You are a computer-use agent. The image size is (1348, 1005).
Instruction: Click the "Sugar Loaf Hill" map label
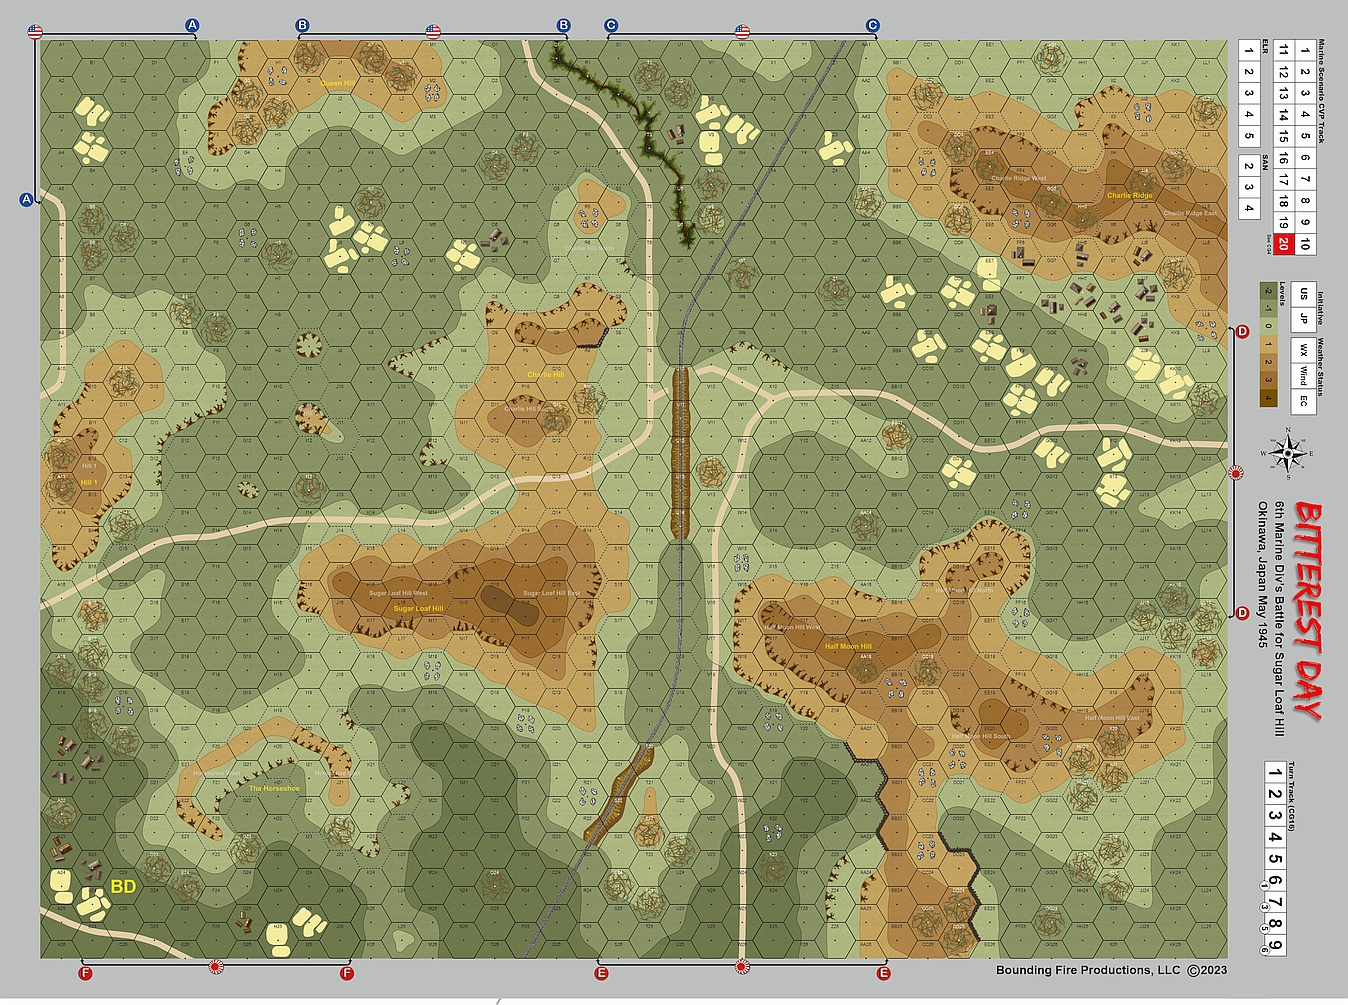click(x=418, y=608)
